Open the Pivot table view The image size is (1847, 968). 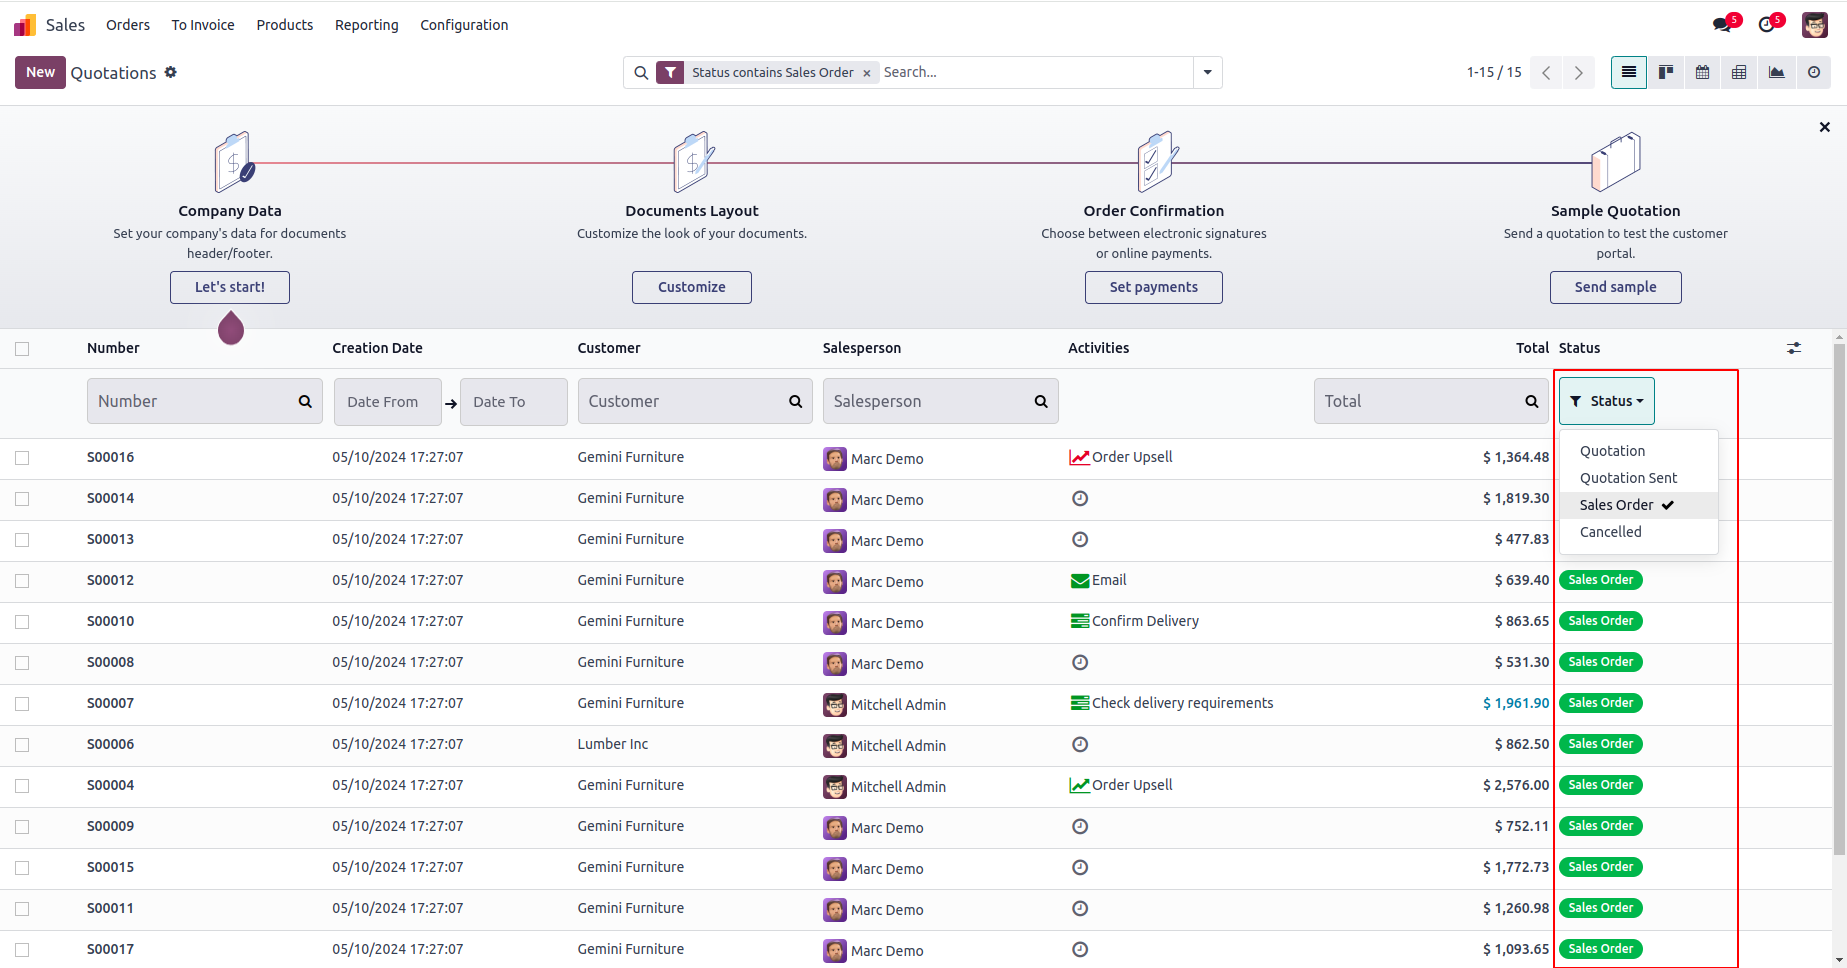(x=1740, y=72)
